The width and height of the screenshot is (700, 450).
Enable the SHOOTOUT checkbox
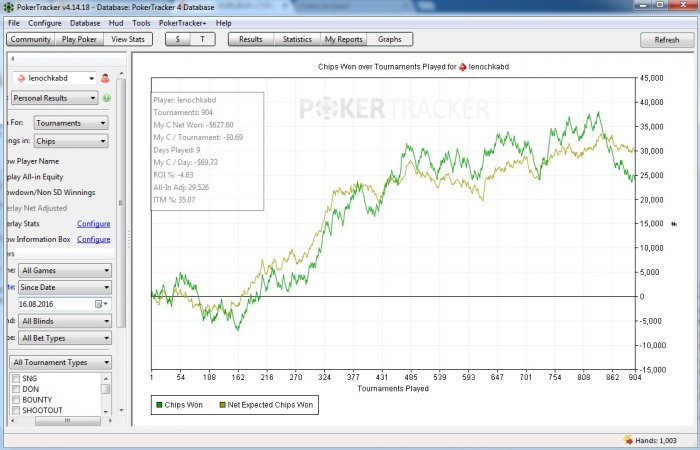(16, 410)
